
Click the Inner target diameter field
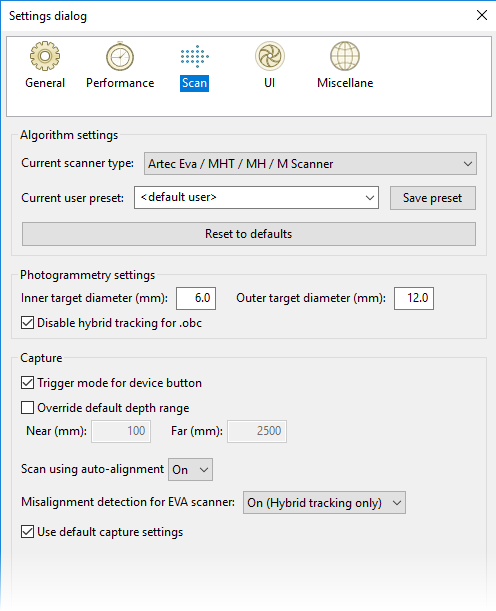point(196,298)
